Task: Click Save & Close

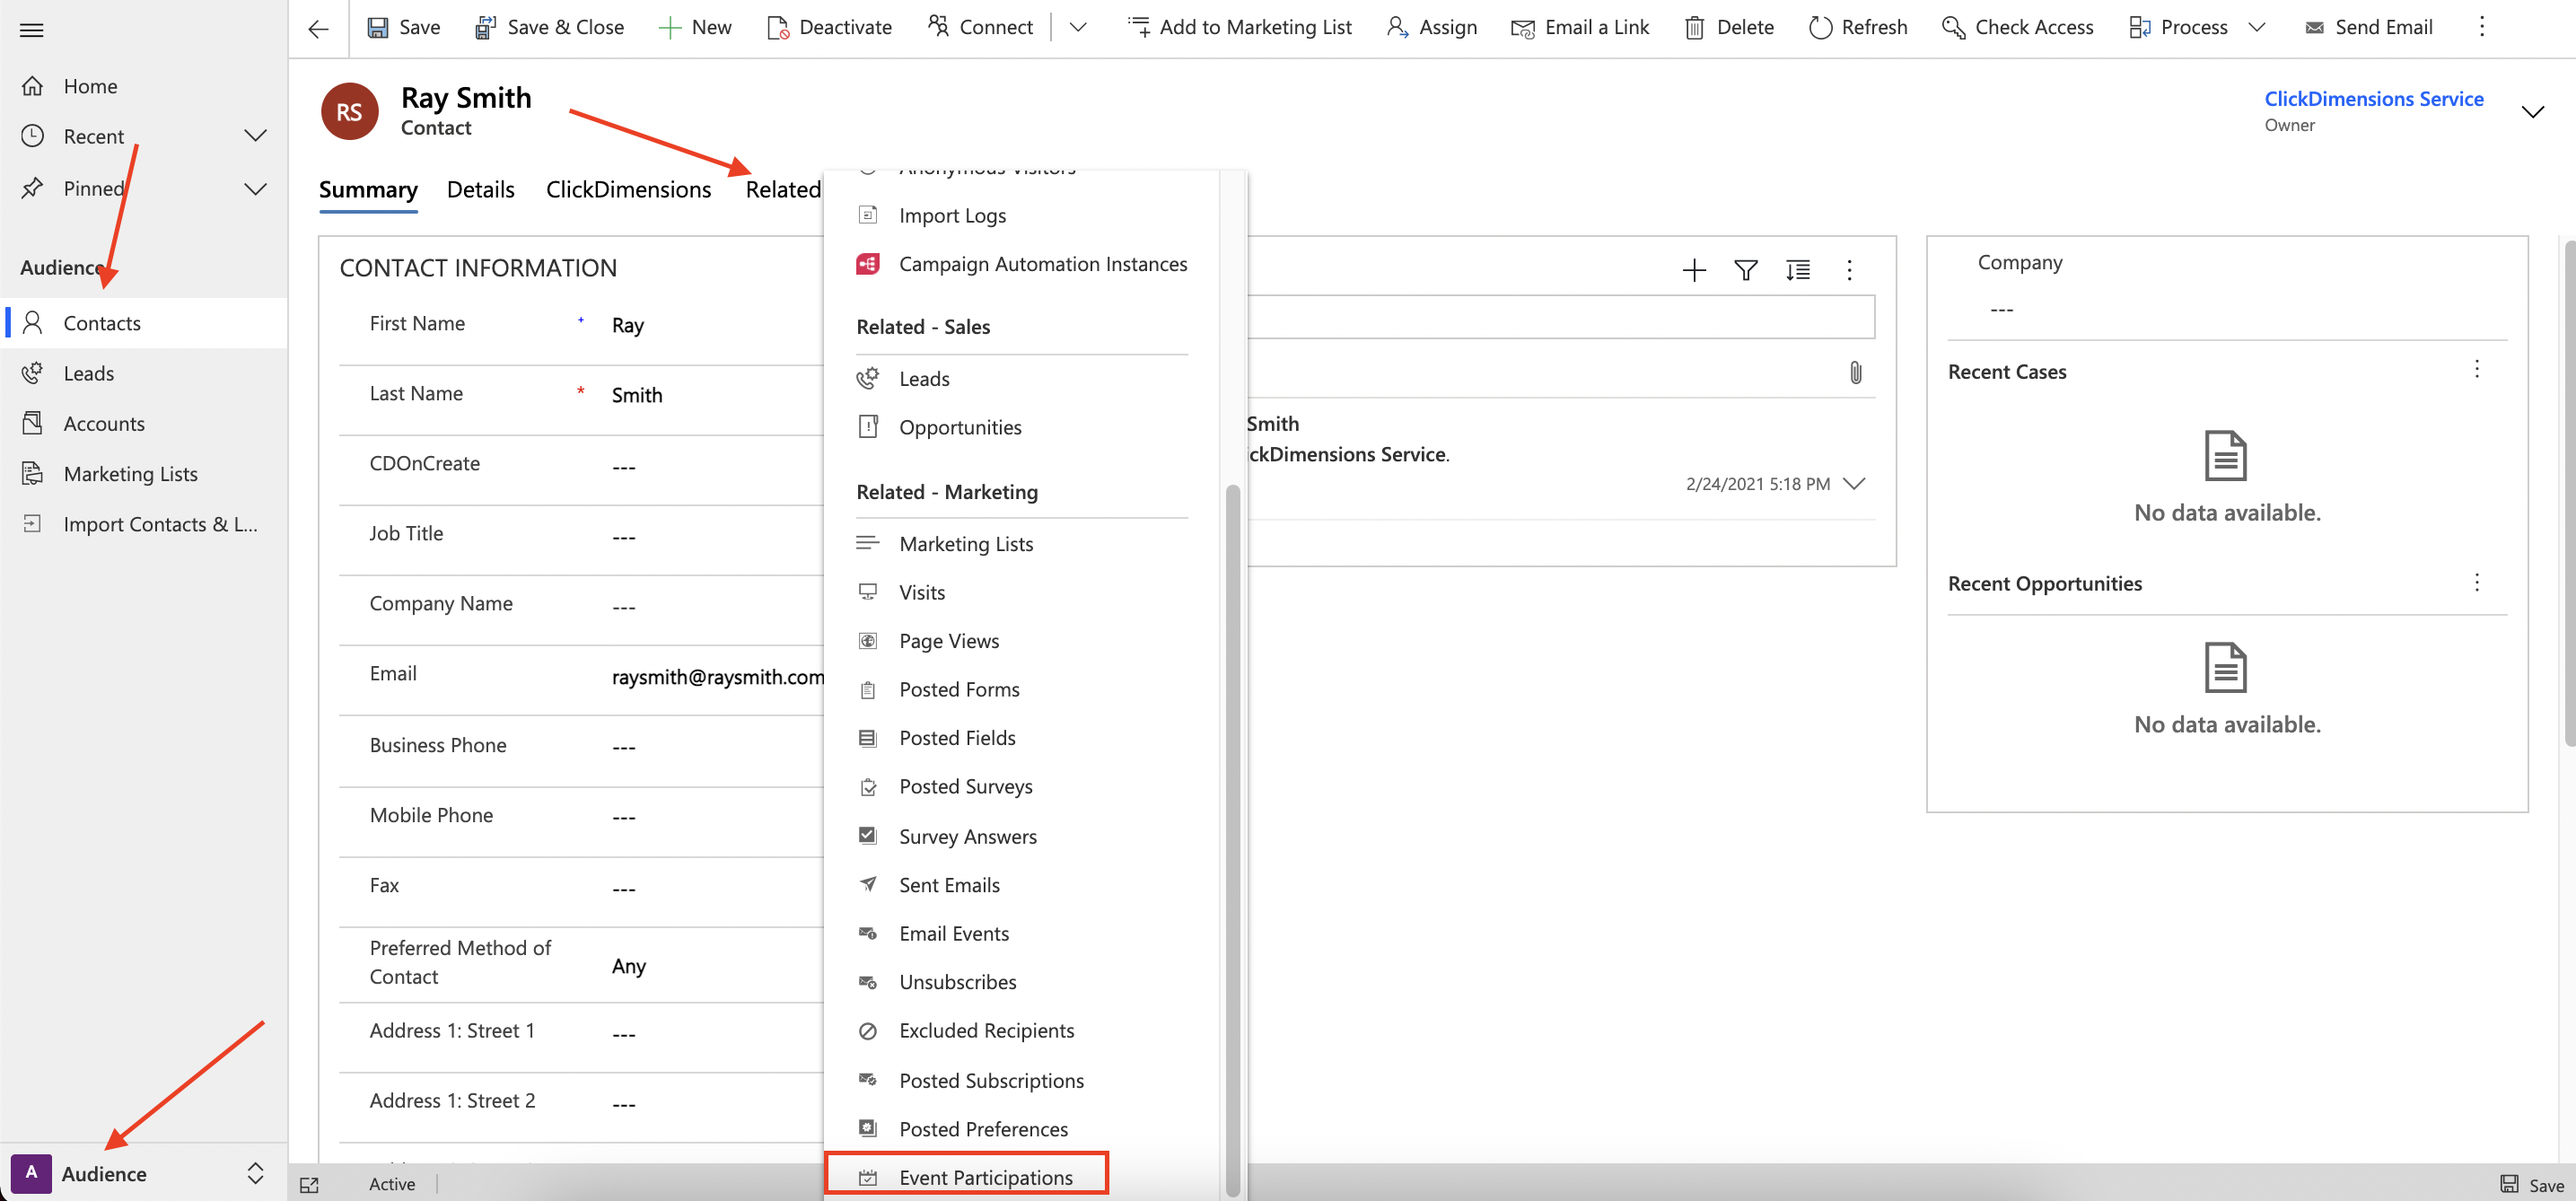Action: (x=550, y=28)
